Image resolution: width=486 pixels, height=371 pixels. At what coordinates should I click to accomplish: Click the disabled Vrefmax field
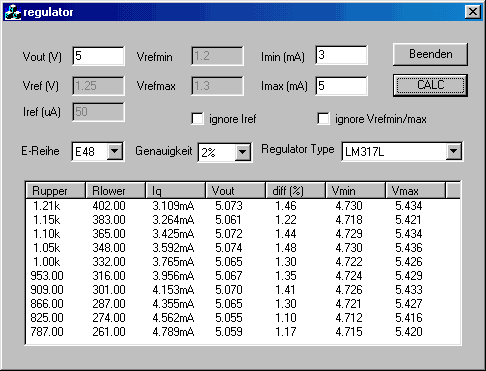217,86
